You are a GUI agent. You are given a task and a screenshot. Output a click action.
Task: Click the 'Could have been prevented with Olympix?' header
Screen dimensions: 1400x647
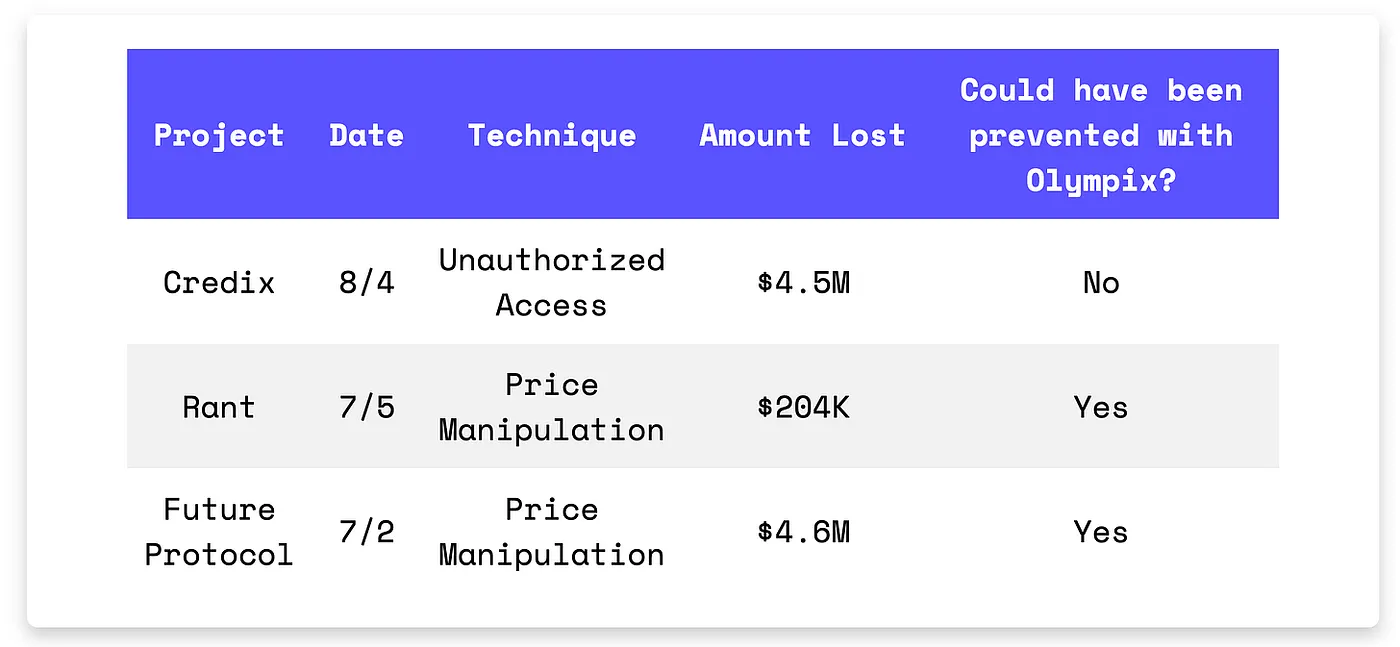click(1100, 135)
